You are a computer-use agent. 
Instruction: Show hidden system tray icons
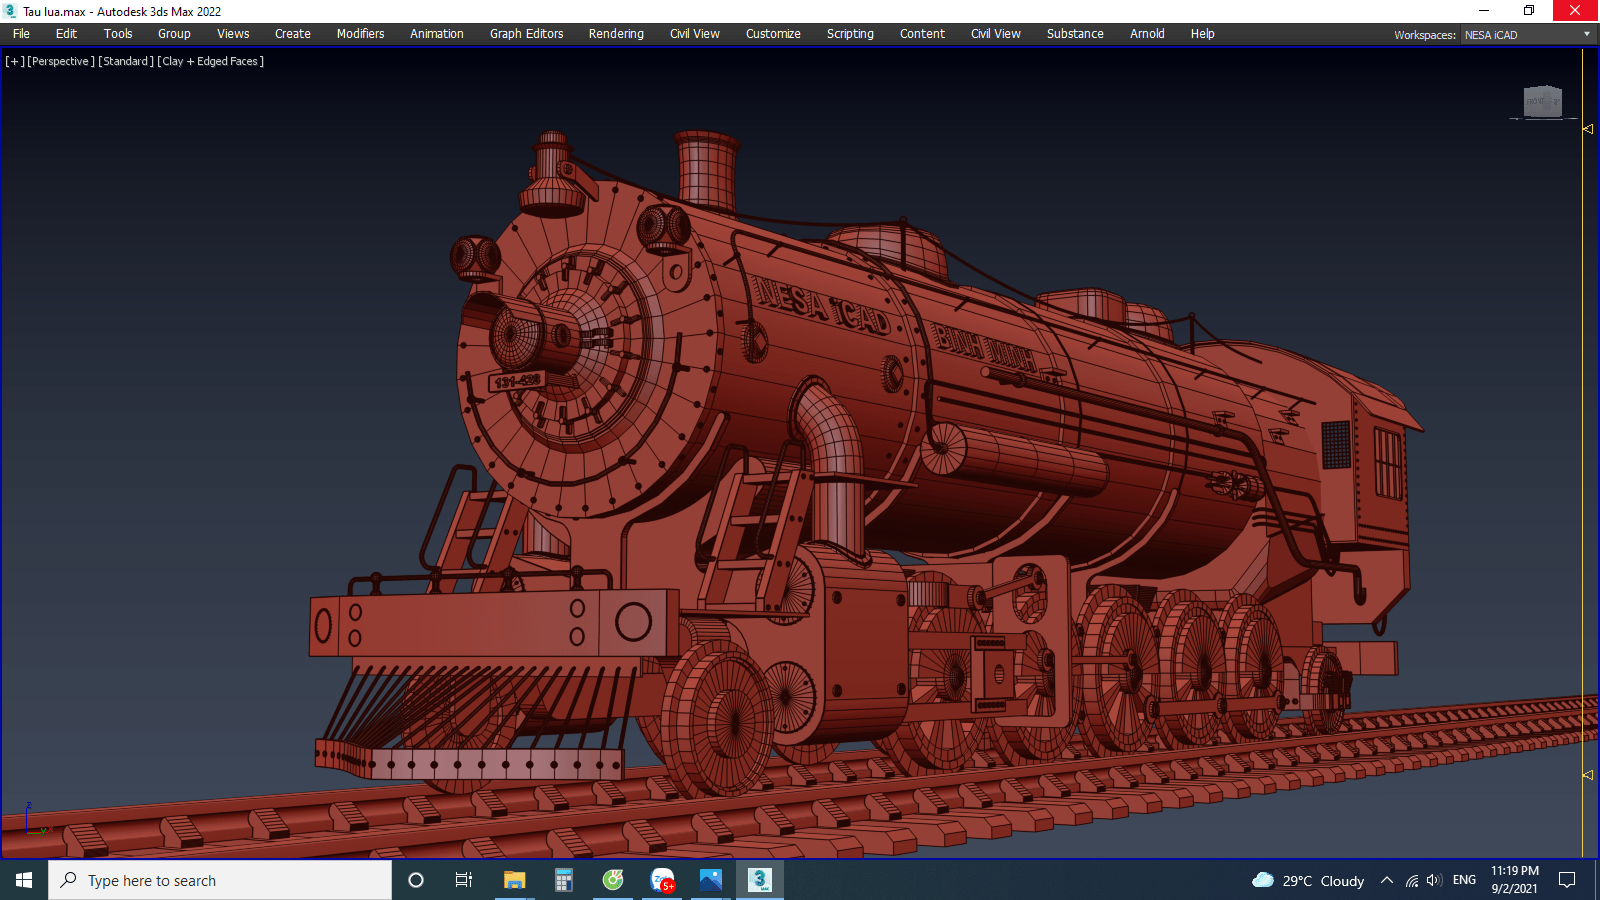pos(1387,880)
